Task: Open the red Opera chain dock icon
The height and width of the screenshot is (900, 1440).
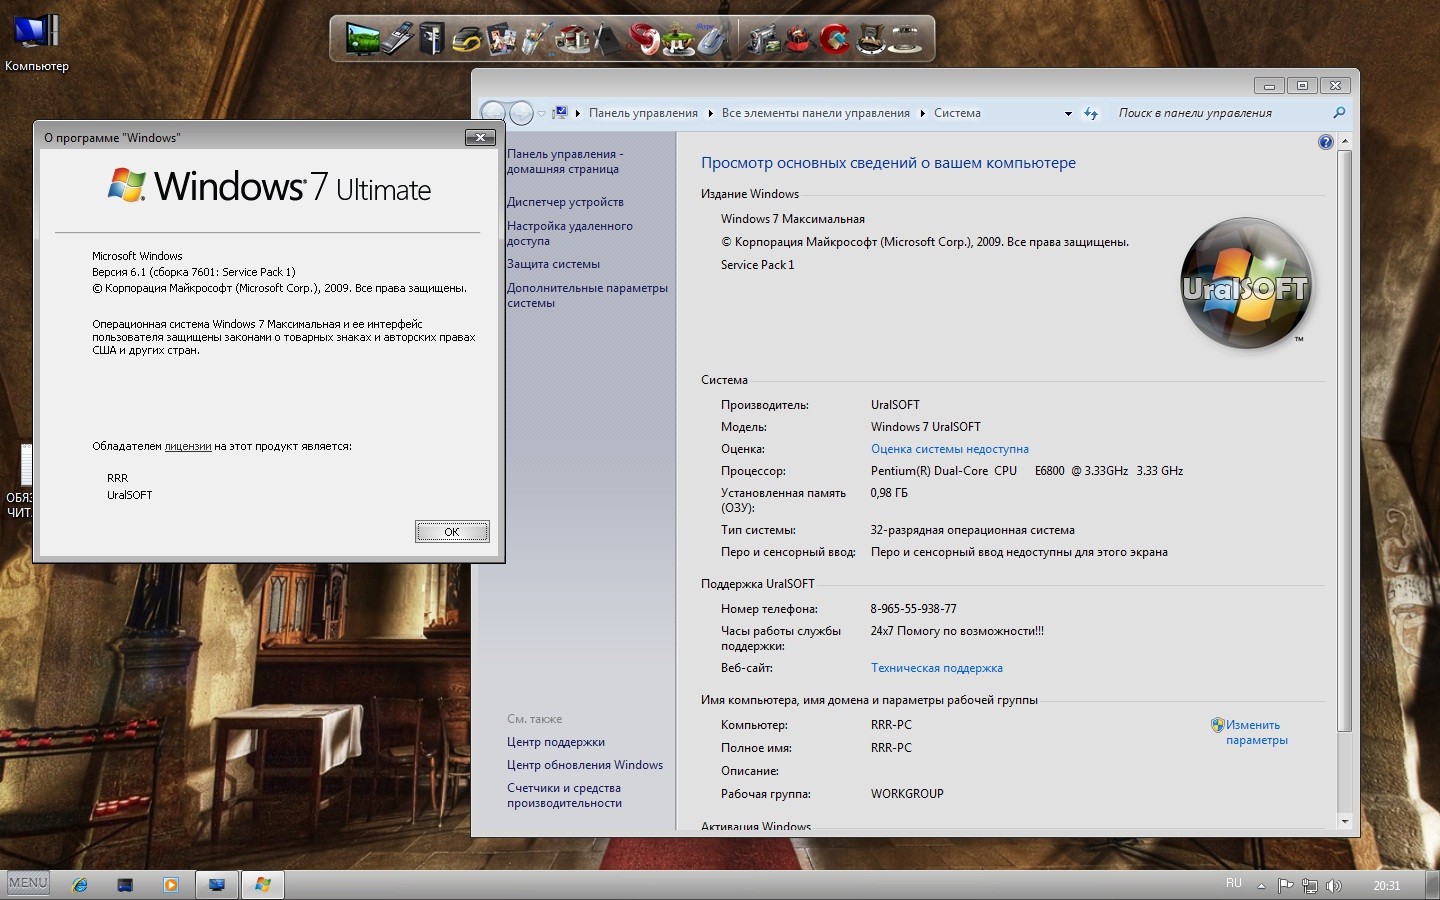Action: (x=643, y=39)
